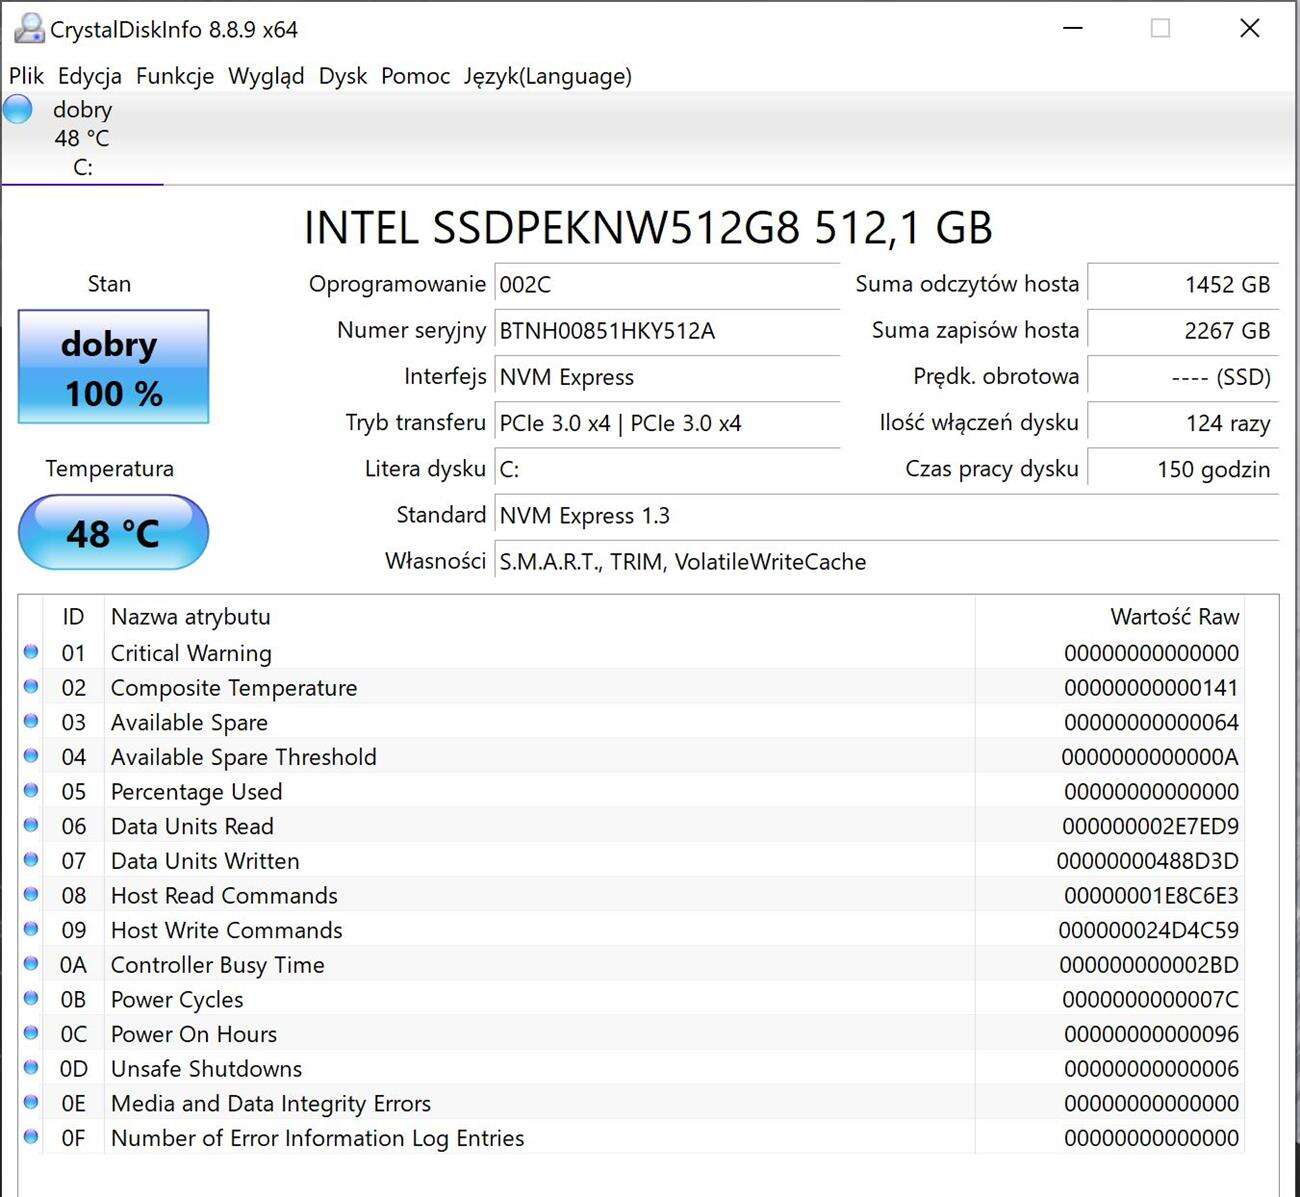Screen dimensions: 1300x1197
Task: Open the Dysk menu
Action: tap(342, 76)
